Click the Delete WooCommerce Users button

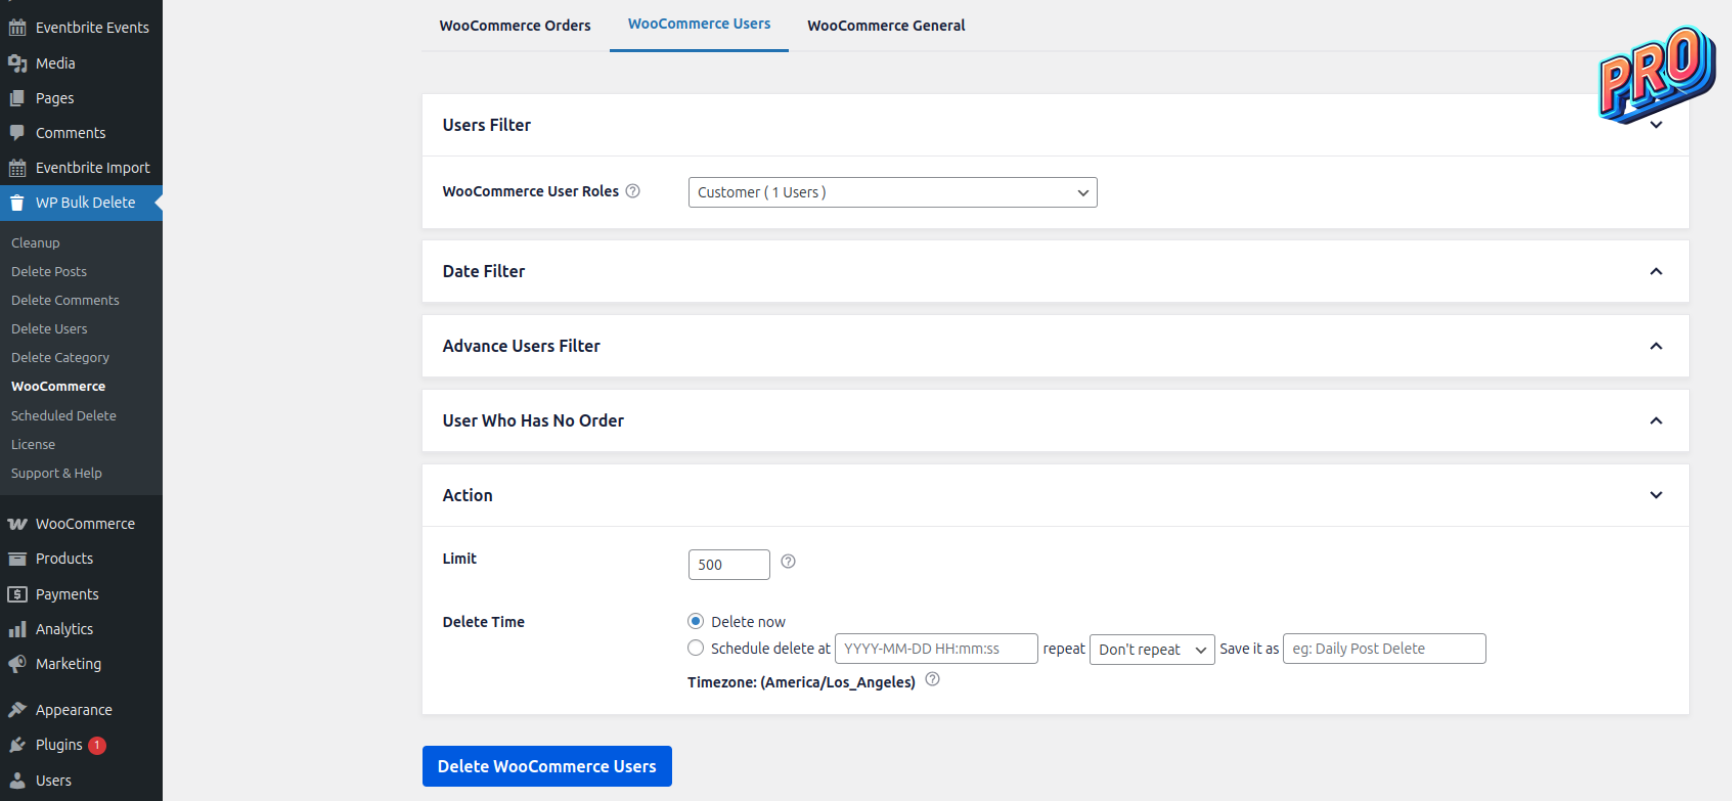pyautogui.click(x=547, y=766)
